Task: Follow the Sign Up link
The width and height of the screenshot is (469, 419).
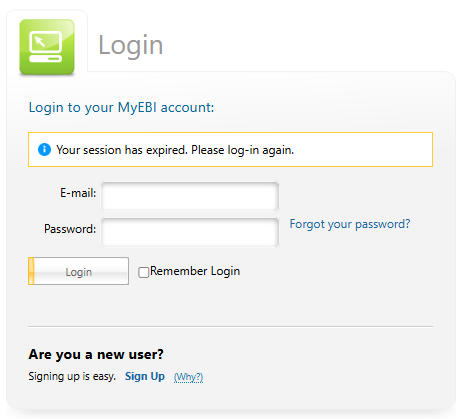Action: pyautogui.click(x=145, y=376)
